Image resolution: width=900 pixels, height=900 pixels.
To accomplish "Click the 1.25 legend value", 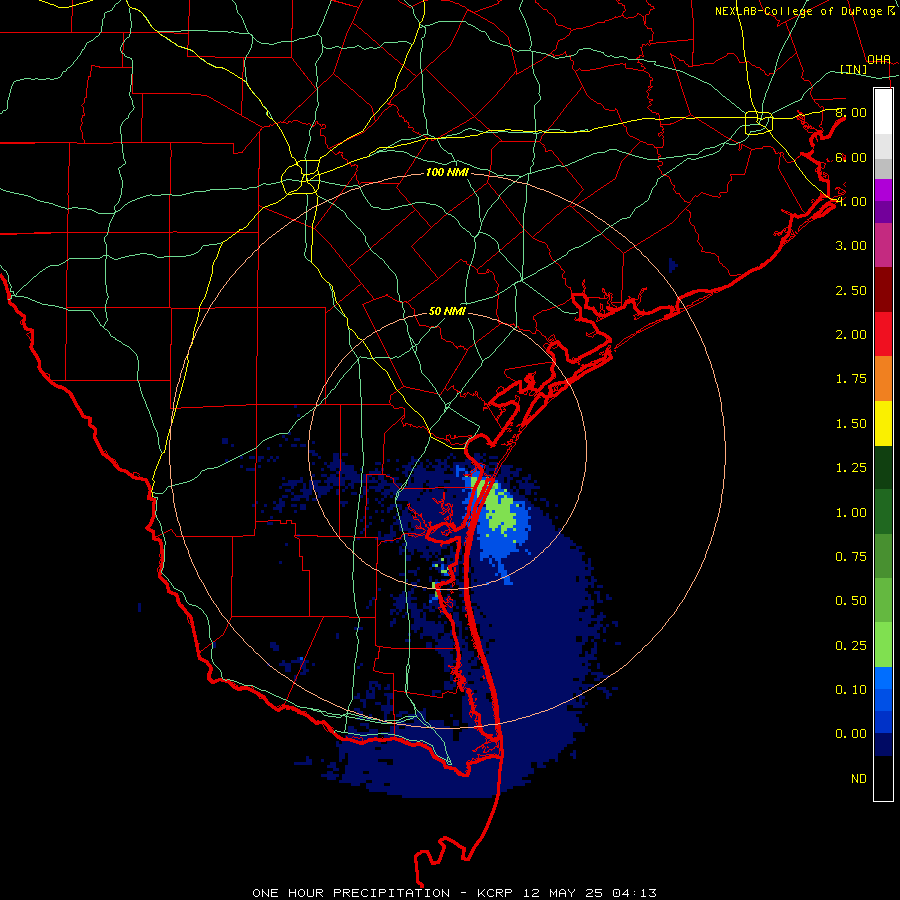I will 851,468.
